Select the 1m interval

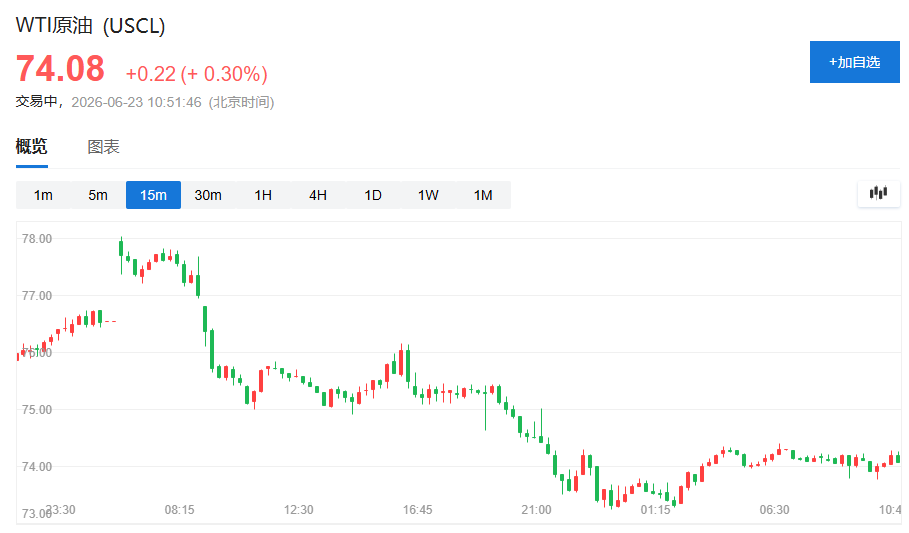click(x=43, y=195)
